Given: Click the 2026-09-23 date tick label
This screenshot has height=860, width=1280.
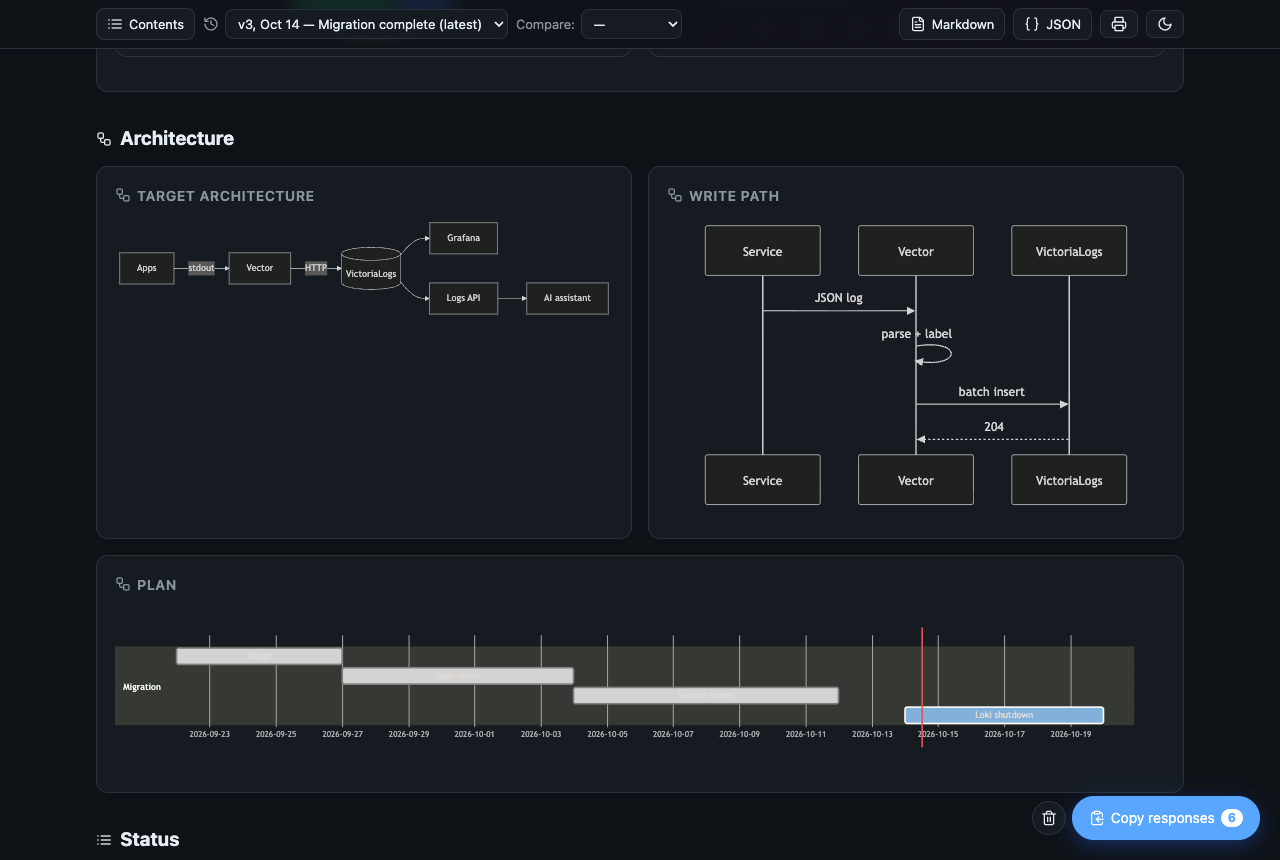Looking at the screenshot, I should click(209, 735).
